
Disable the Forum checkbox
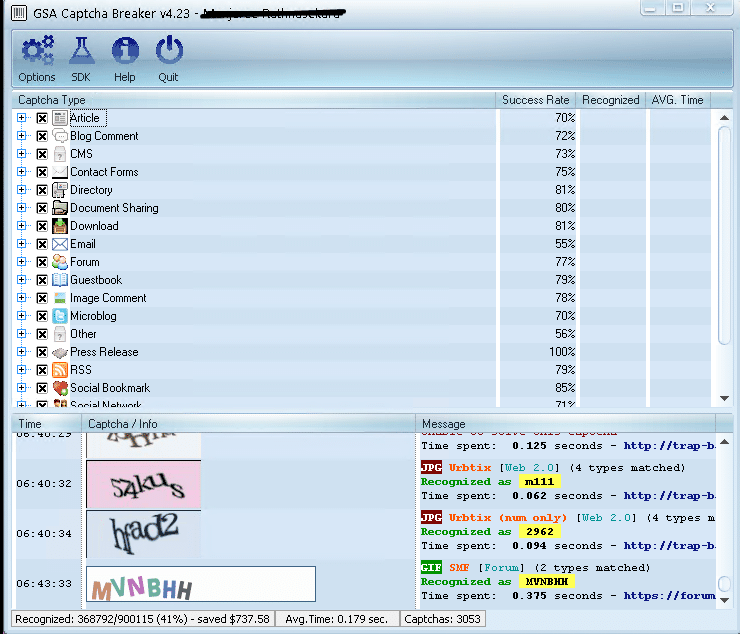pyautogui.click(x=42, y=262)
